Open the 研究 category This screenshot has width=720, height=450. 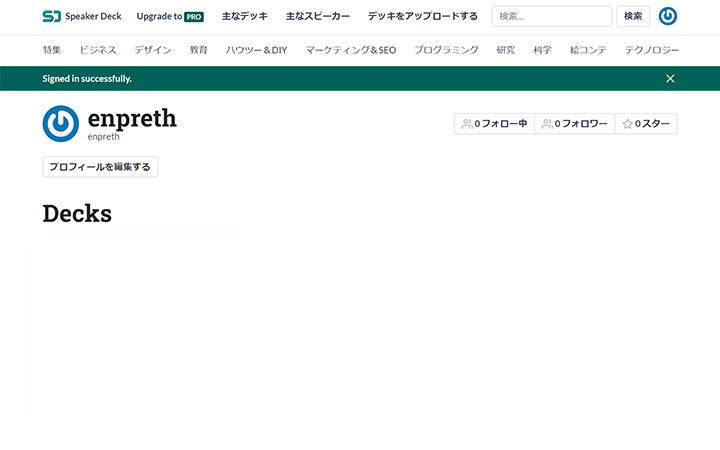point(506,50)
